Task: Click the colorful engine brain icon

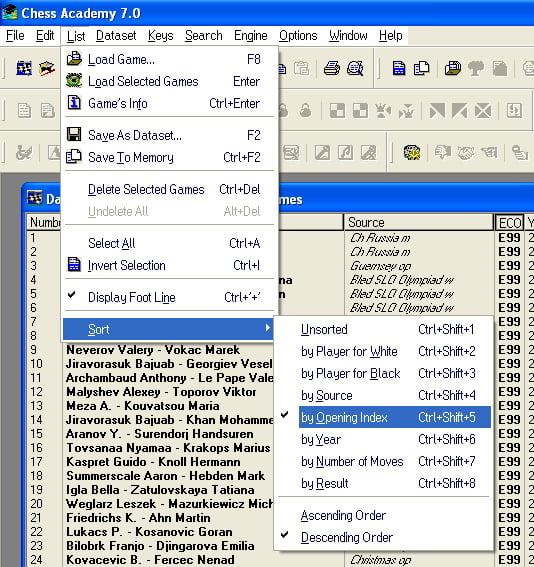Action: [x=412, y=152]
